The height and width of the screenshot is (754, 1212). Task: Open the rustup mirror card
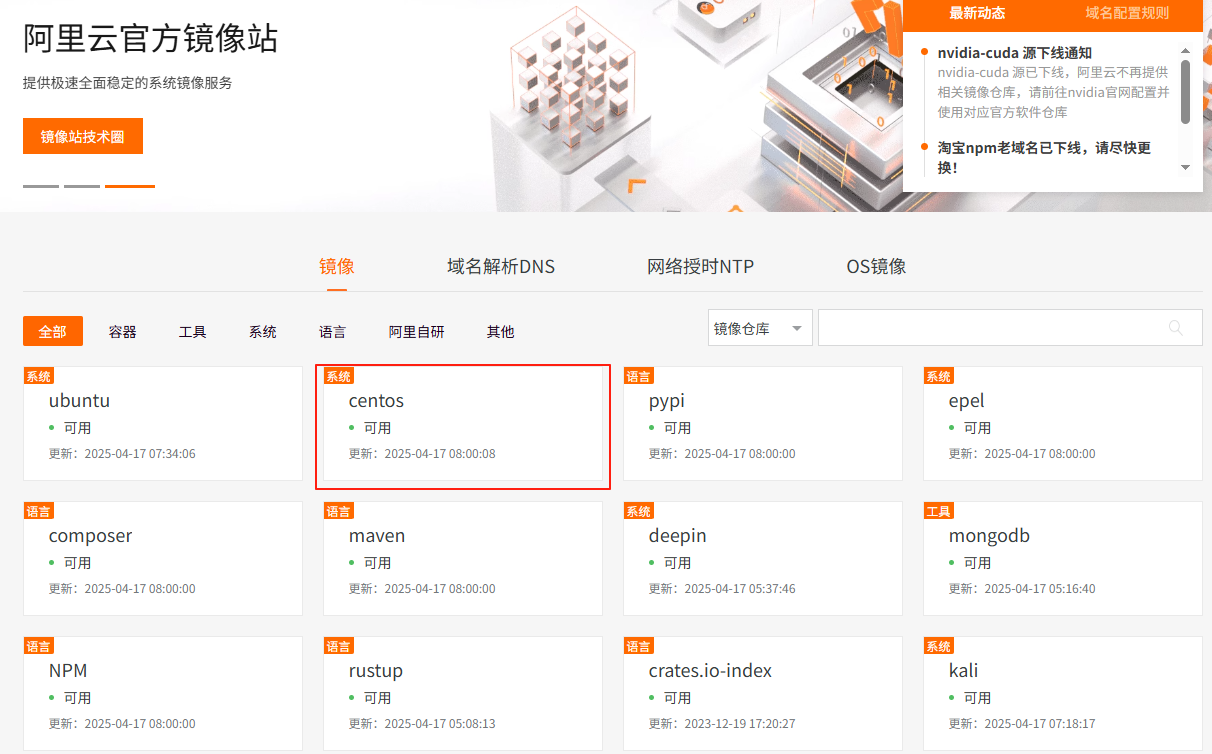(x=463, y=693)
